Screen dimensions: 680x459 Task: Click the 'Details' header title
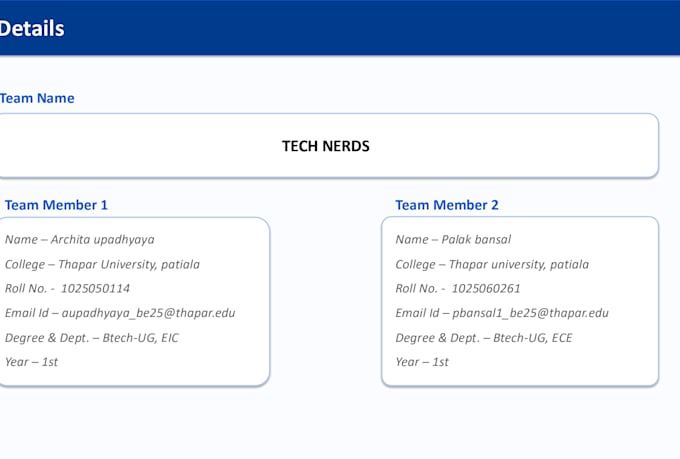tap(32, 29)
